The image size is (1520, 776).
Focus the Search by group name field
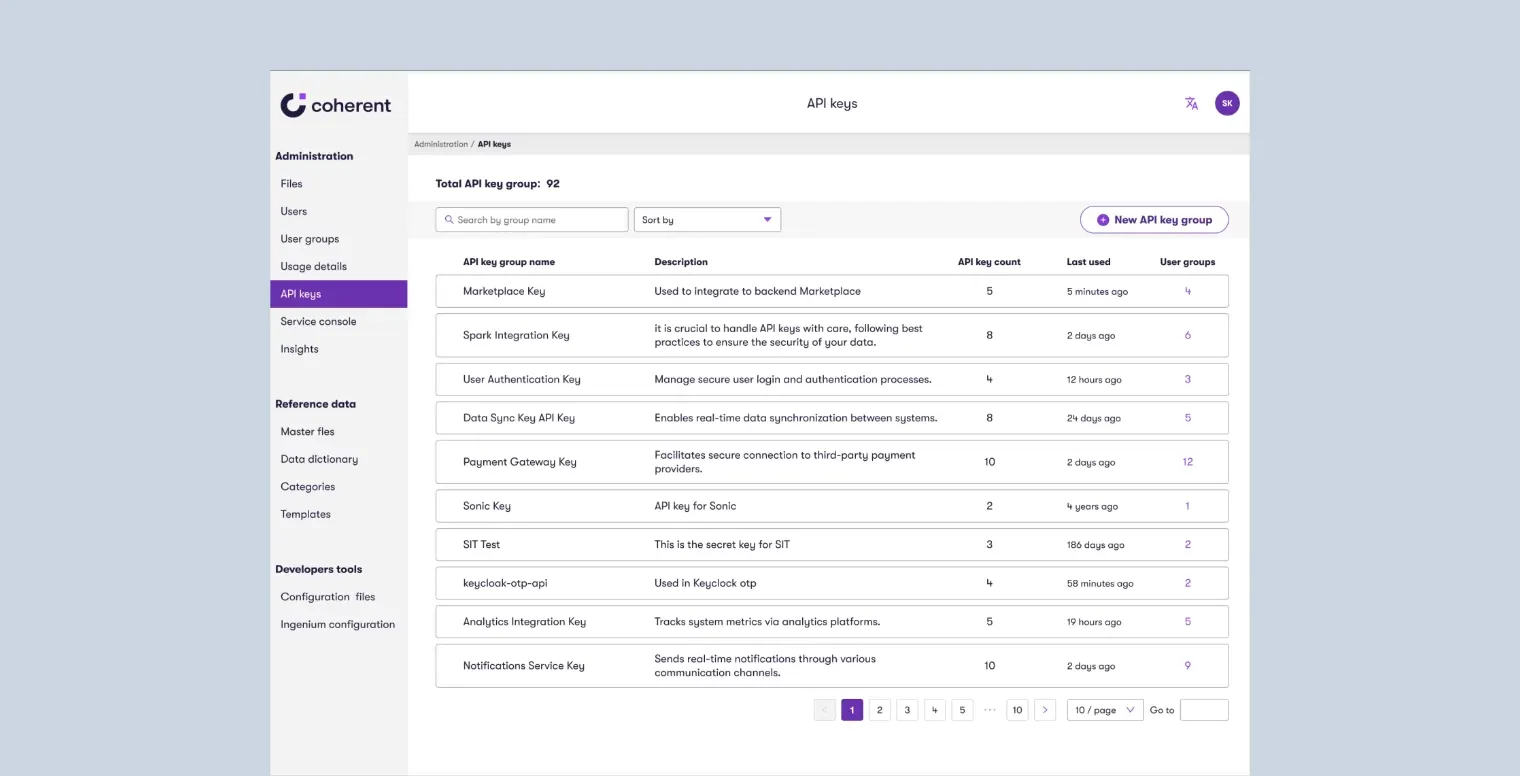pyautogui.click(x=532, y=219)
